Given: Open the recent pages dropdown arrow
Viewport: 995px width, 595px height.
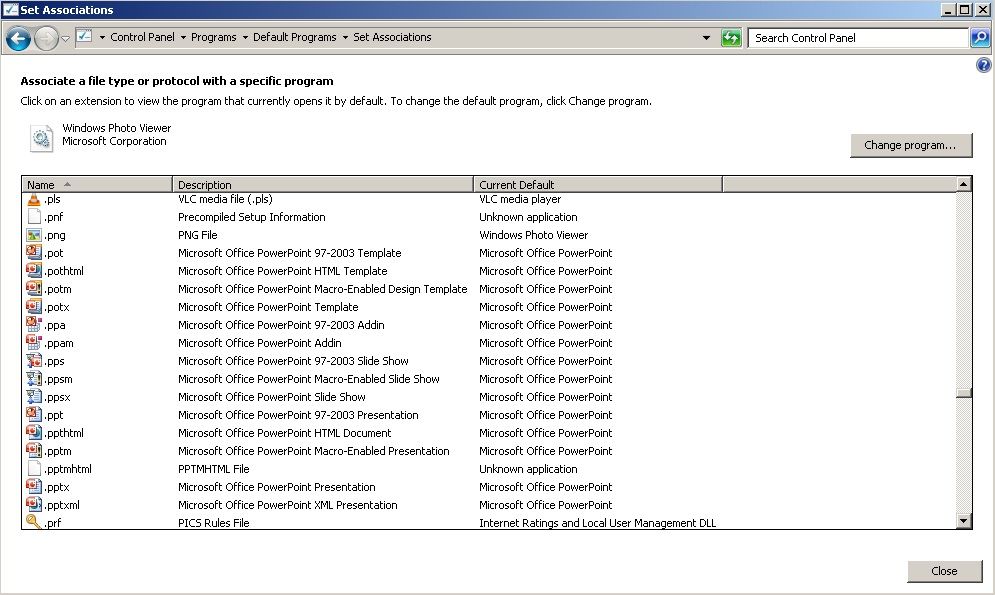Looking at the screenshot, I should tap(65, 39).
